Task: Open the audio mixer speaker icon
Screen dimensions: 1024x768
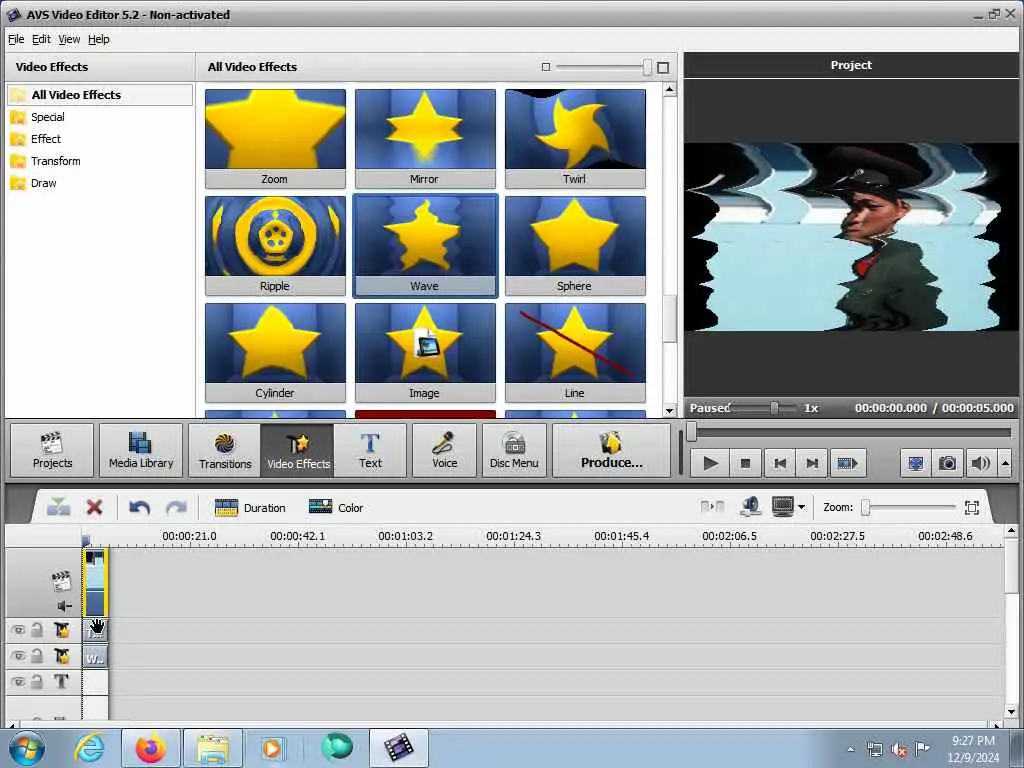Action: point(751,506)
